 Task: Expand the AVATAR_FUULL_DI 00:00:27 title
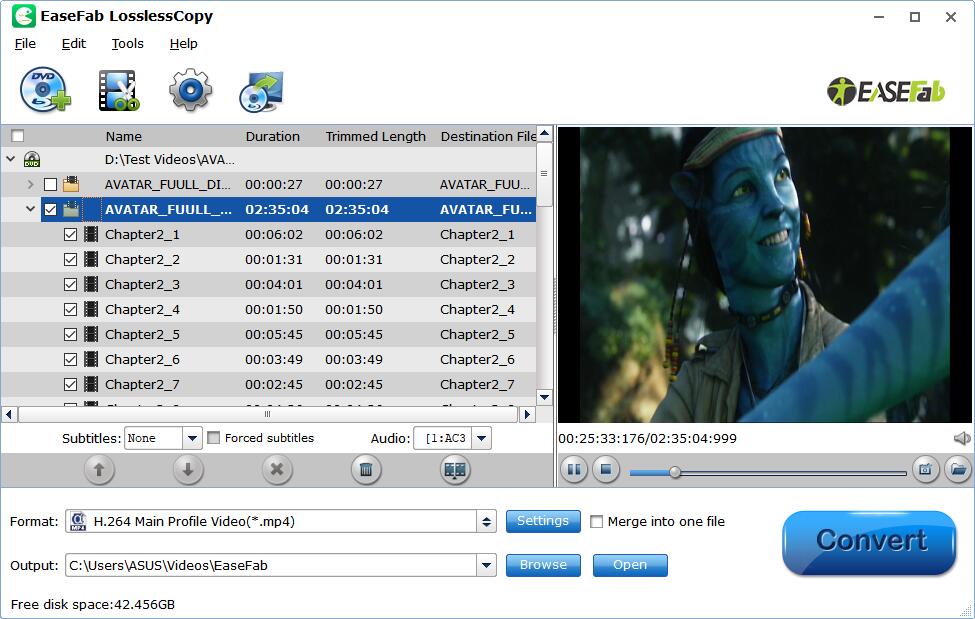coord(30,184)
